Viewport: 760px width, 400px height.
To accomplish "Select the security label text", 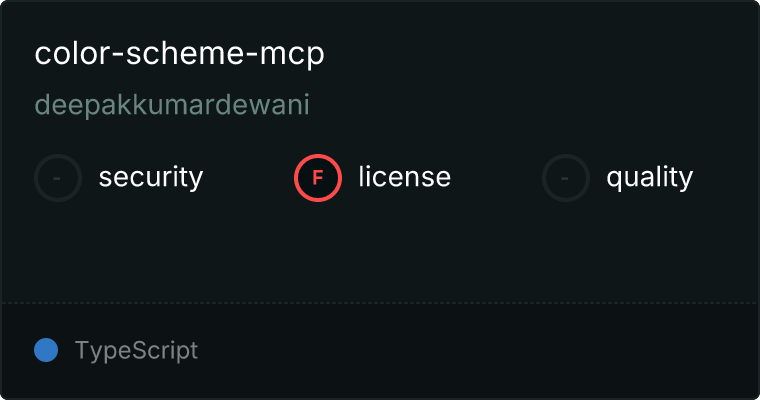I will point(151,177).
